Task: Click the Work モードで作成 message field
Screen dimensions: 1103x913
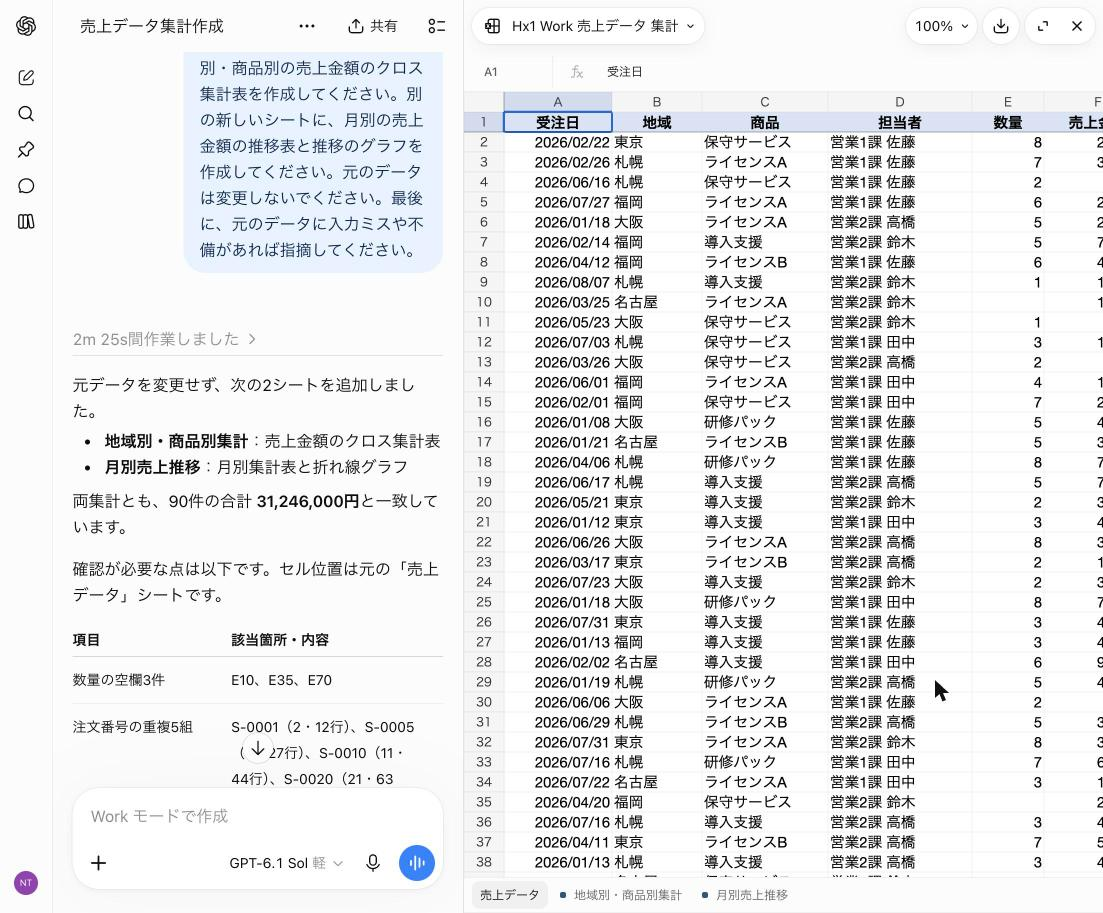Action: 257,816
